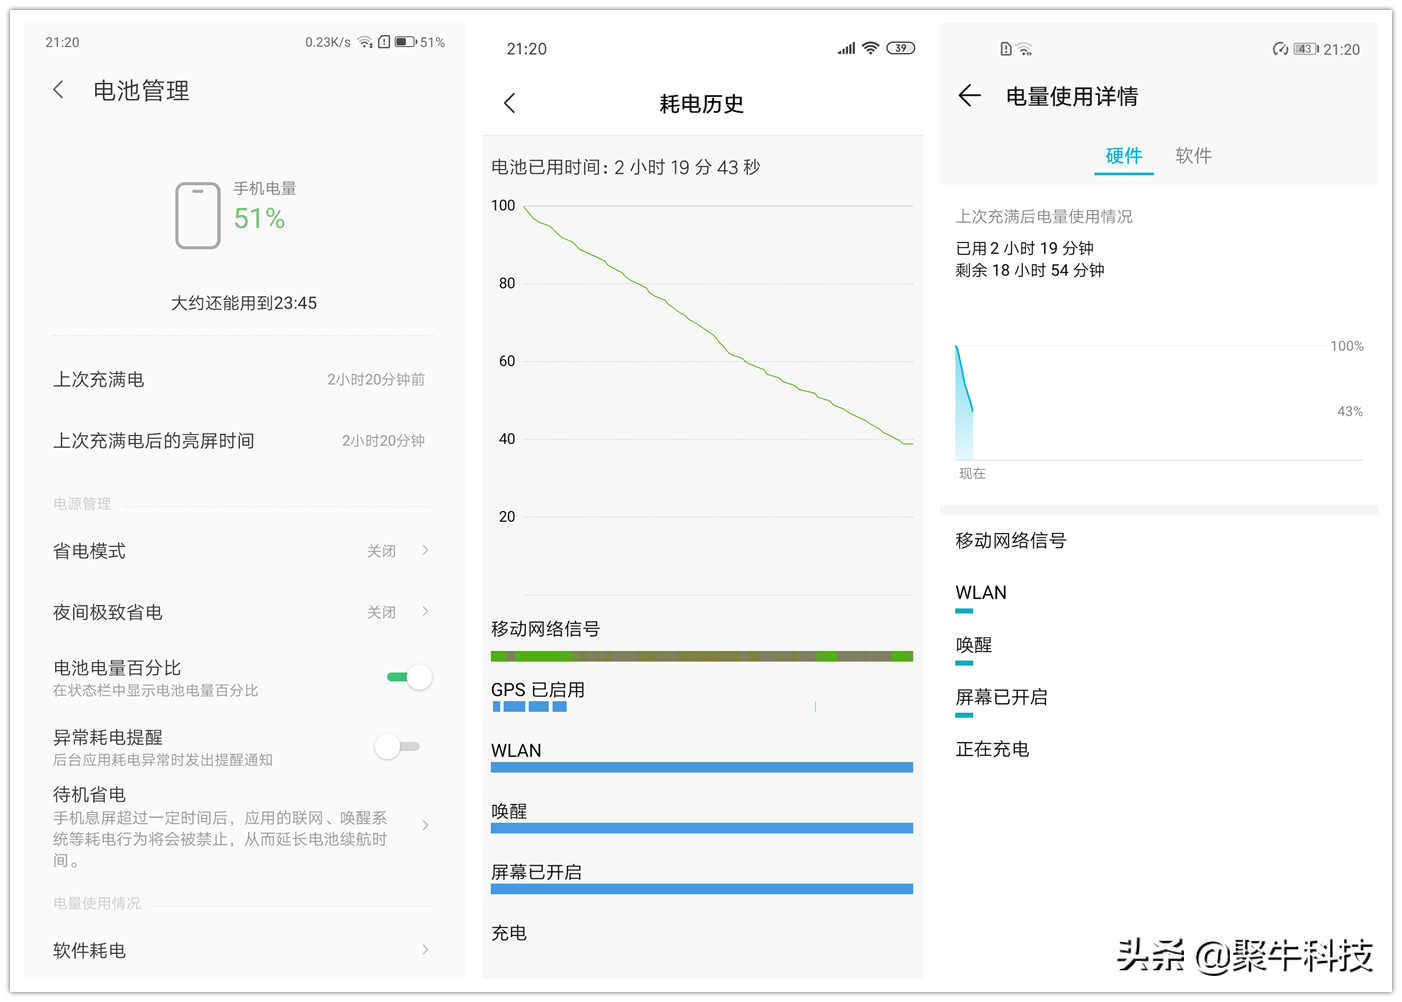The height and width of the screenshot is (1002, 1402).
Task: Select WLAN entry in 电量使用详情
Action: point(981,593)
